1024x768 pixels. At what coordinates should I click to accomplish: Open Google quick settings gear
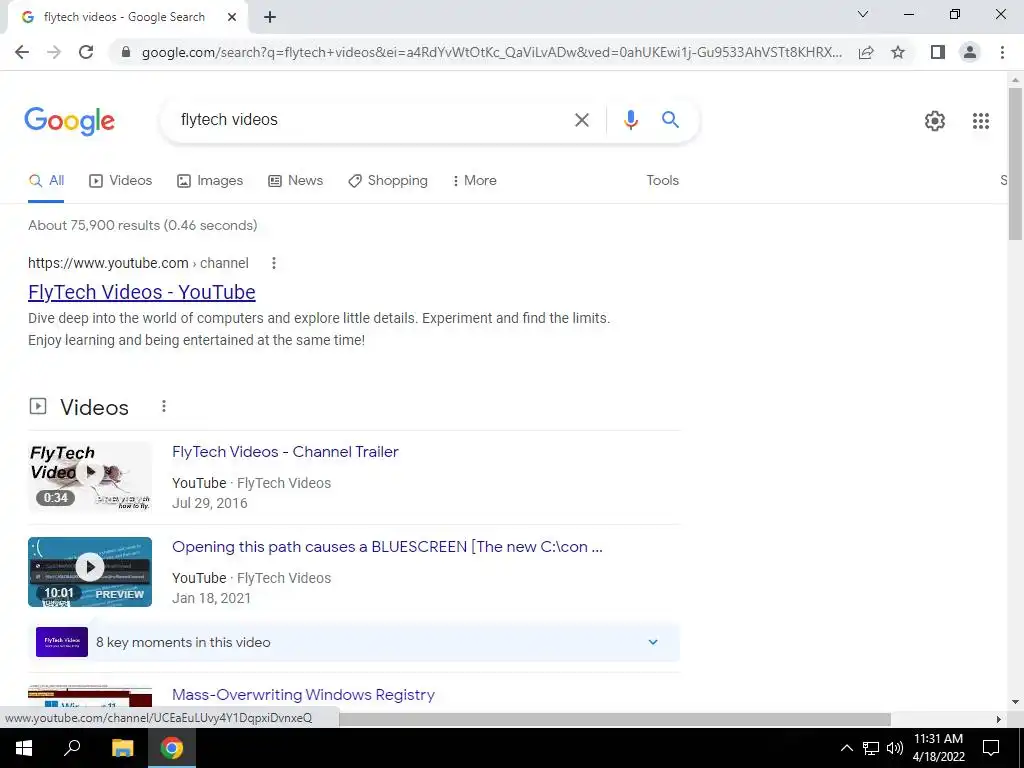click(935, 121)
